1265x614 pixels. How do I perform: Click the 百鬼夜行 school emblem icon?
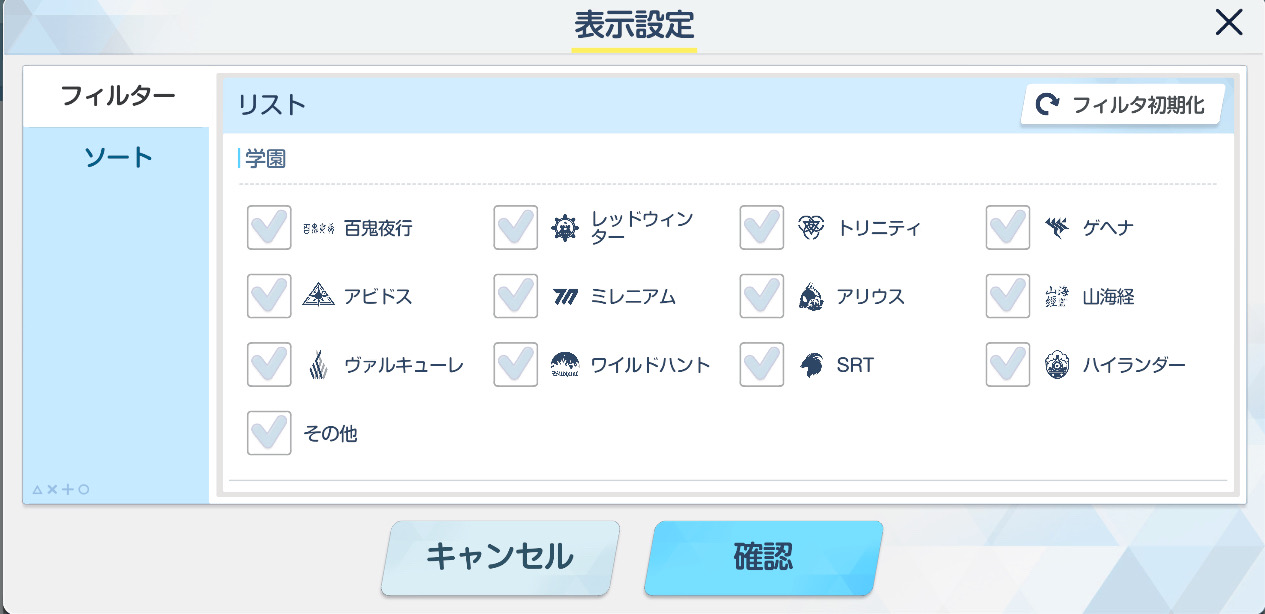319,229
